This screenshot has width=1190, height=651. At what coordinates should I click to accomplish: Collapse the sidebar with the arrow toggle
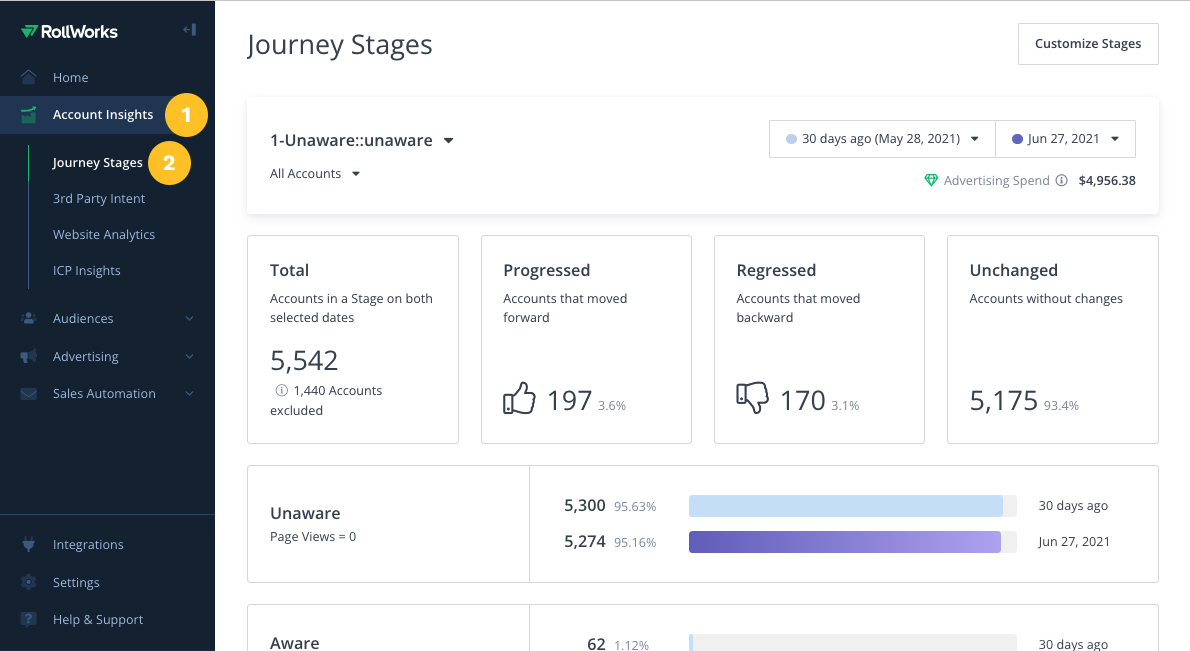[189, 29]
